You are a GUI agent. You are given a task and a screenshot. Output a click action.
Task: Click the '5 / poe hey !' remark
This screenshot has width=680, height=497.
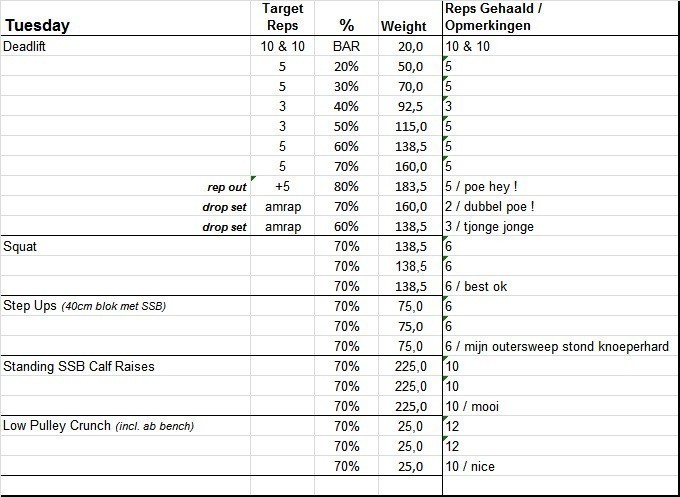pyautogui.click(x=485, y=186)
